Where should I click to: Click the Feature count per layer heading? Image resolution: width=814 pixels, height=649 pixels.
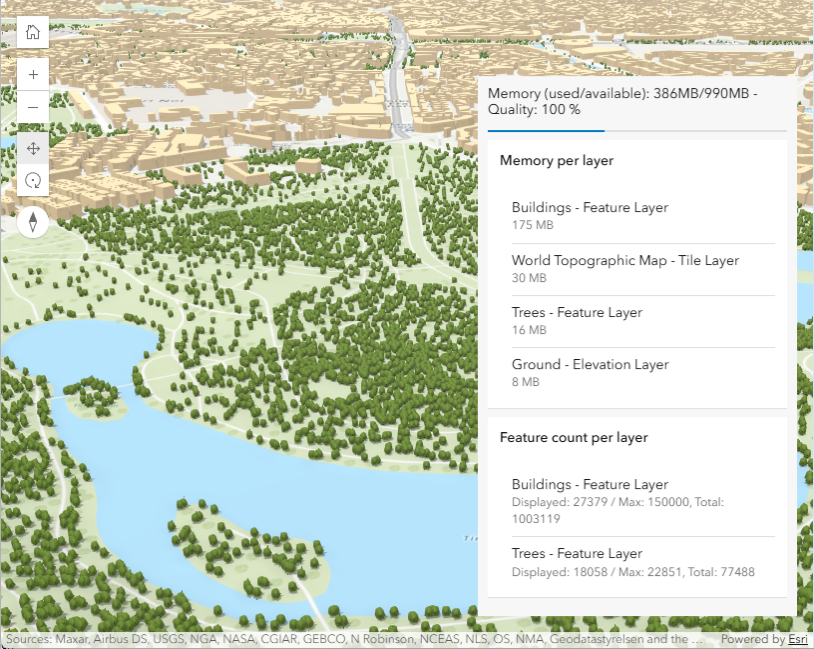(x=573, y=437)
